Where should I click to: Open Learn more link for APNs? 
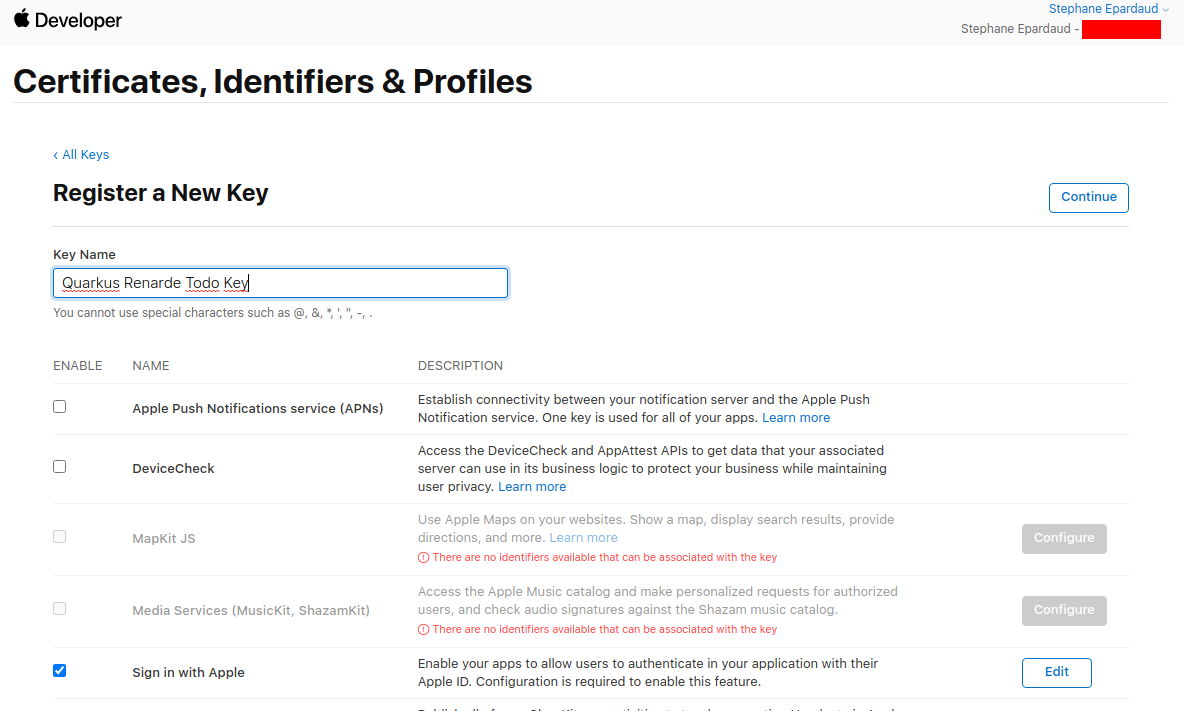(796, 418)
